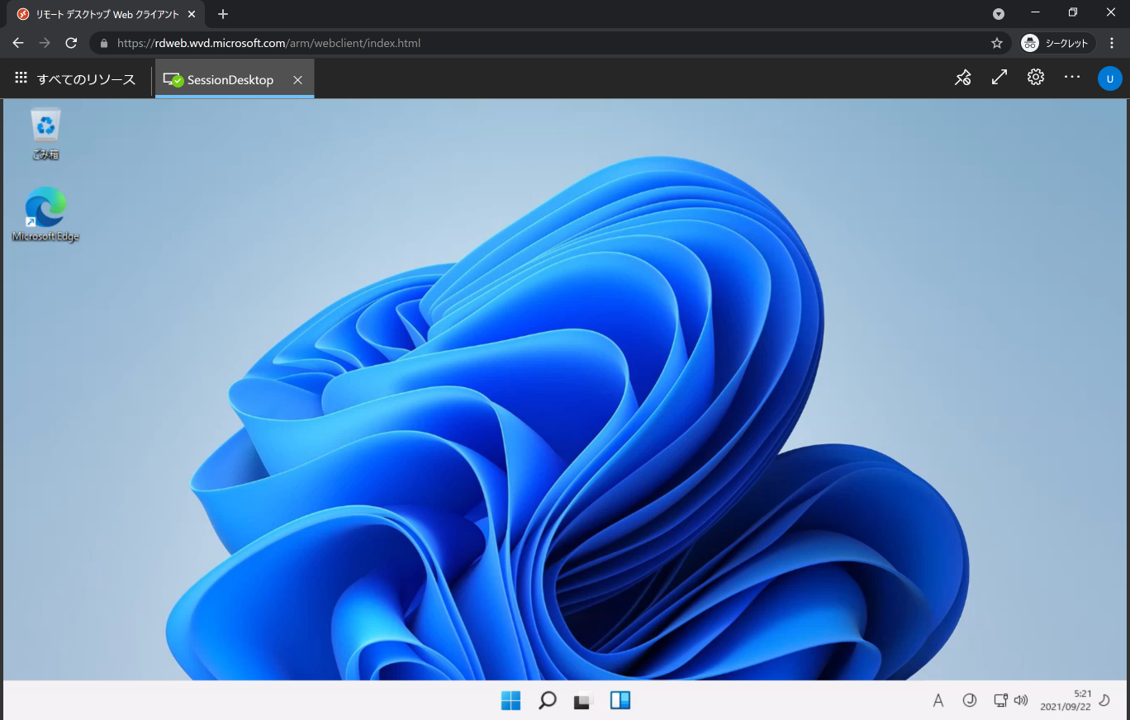Open remote desktop client settings gear

(1035, 78)
